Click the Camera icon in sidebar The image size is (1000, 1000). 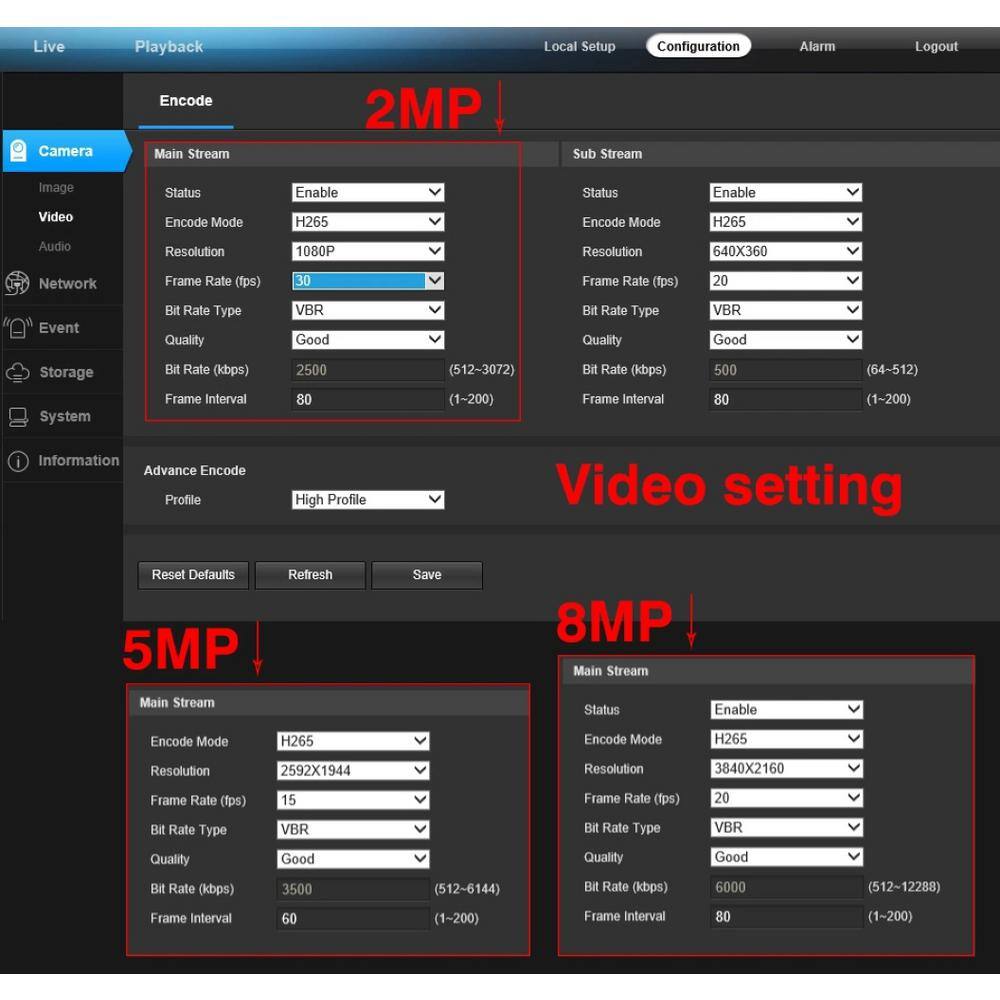point(18,151)
